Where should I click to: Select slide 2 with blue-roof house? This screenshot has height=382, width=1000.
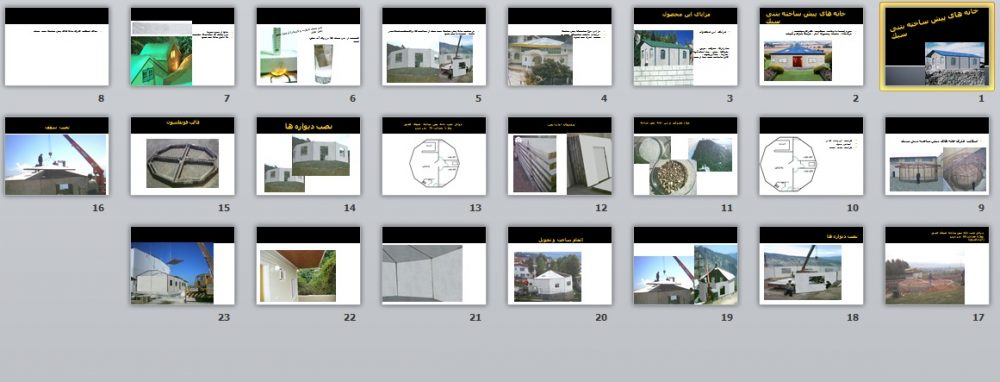(811, 47)
